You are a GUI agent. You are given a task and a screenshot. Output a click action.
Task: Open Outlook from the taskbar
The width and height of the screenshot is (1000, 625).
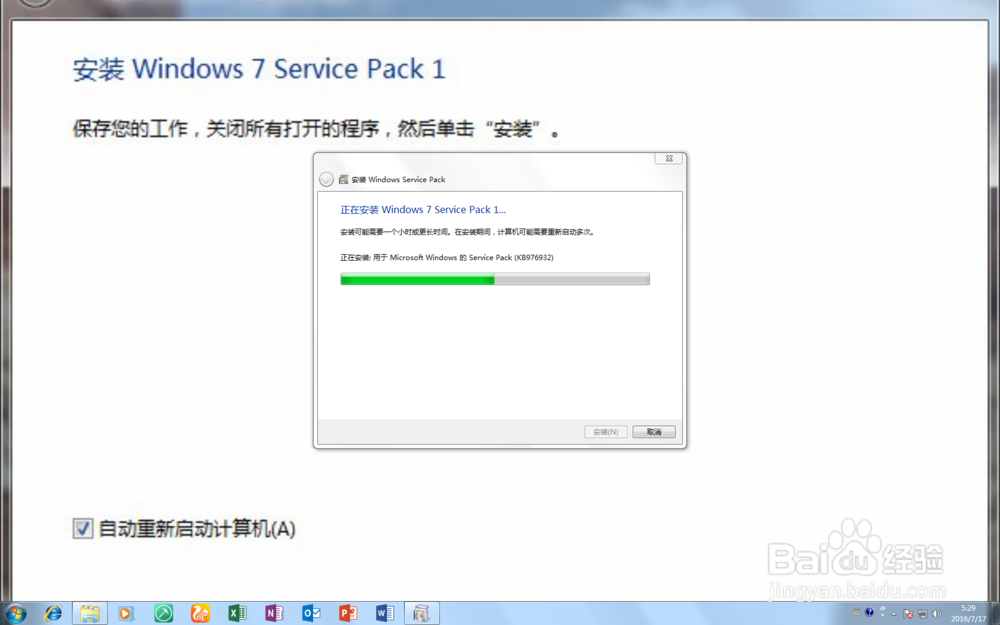point(311,614)
